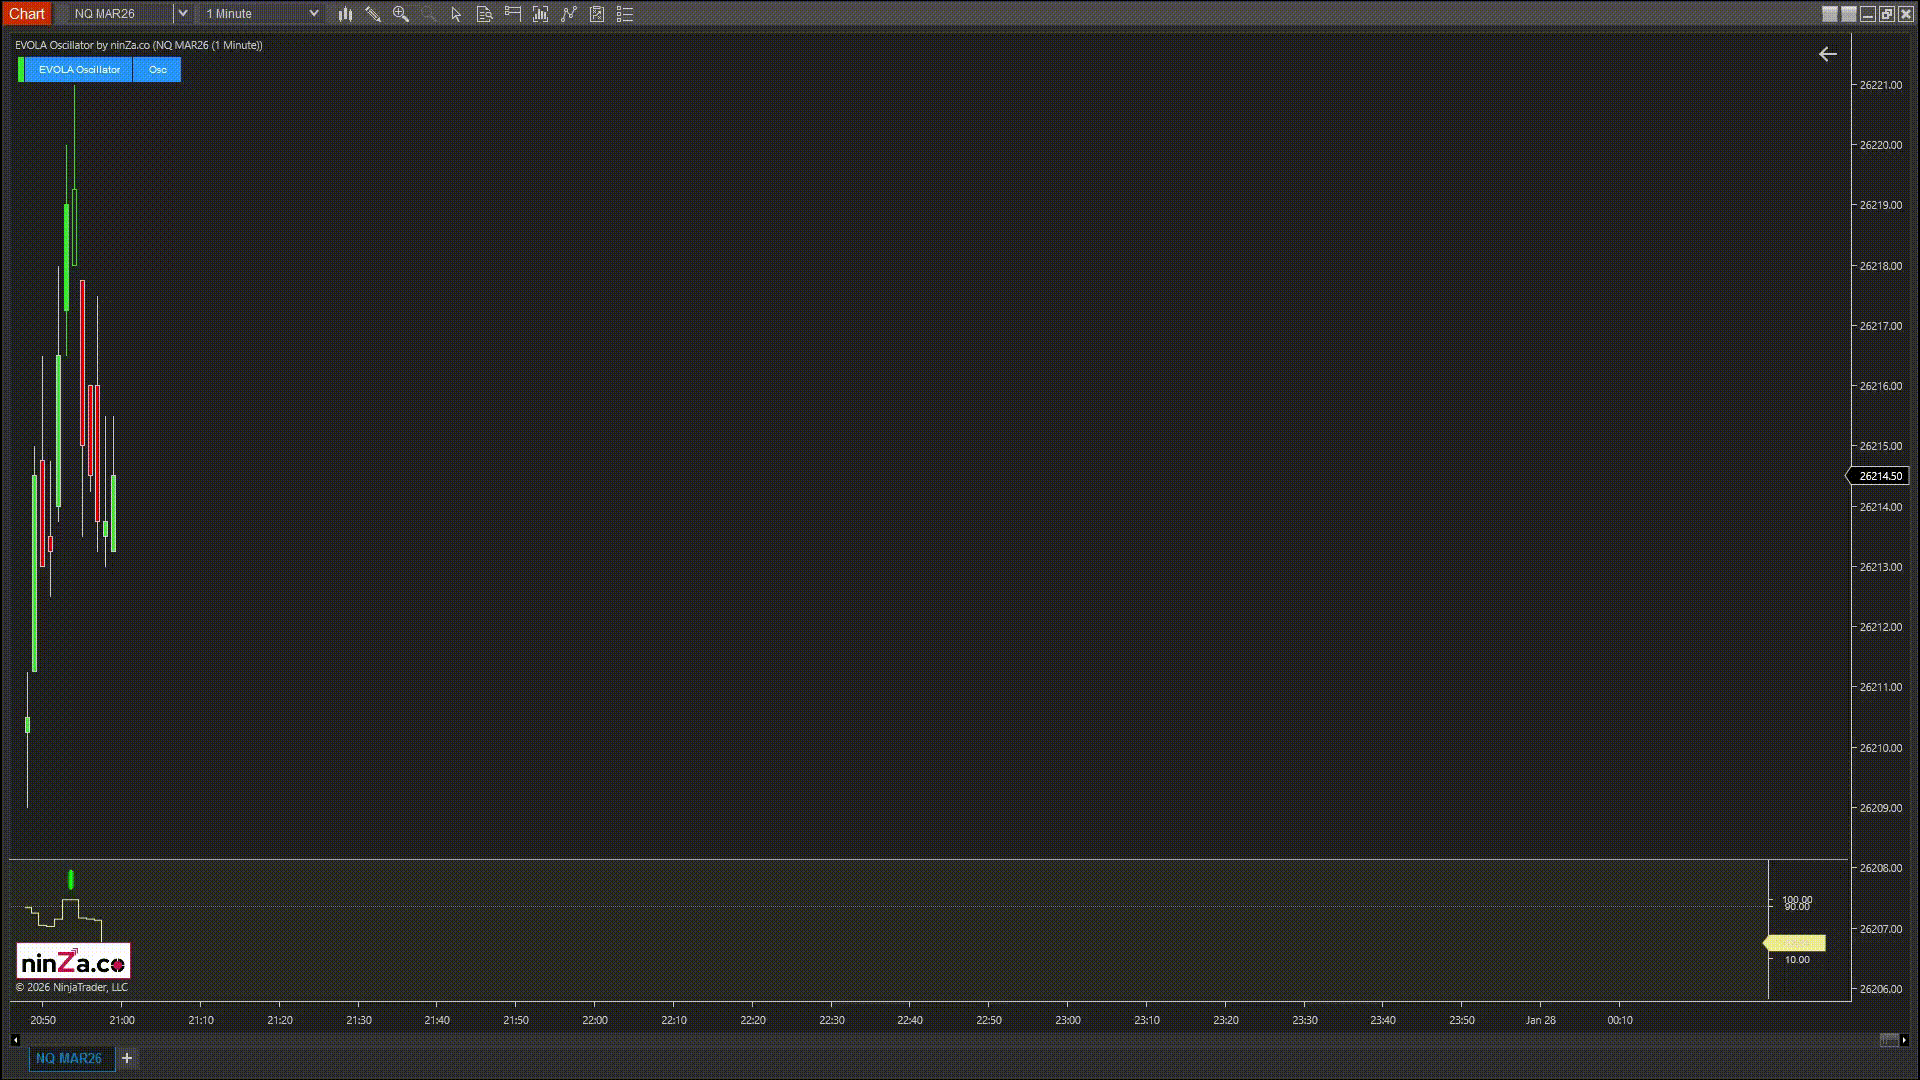The image size is (1920, 1080).
Task: Click the Chart menu label
Action: (27, 14)
